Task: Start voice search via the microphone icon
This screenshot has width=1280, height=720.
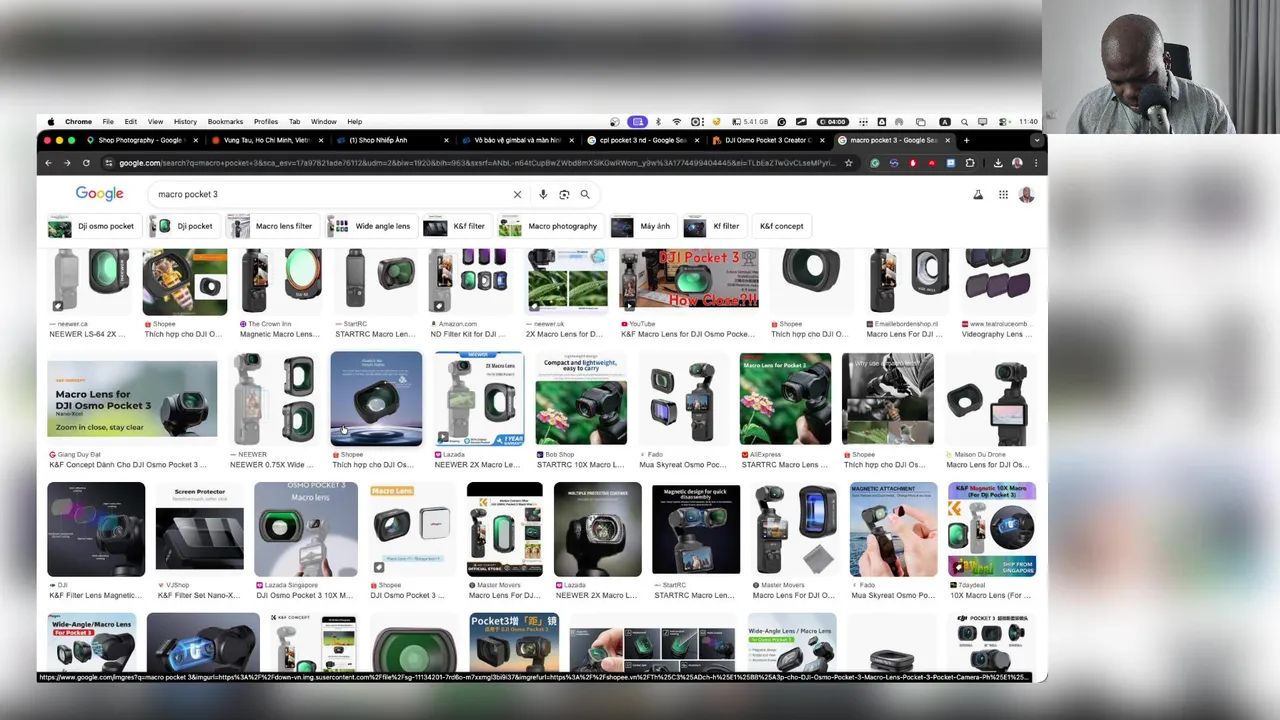Action: point(543,194)
